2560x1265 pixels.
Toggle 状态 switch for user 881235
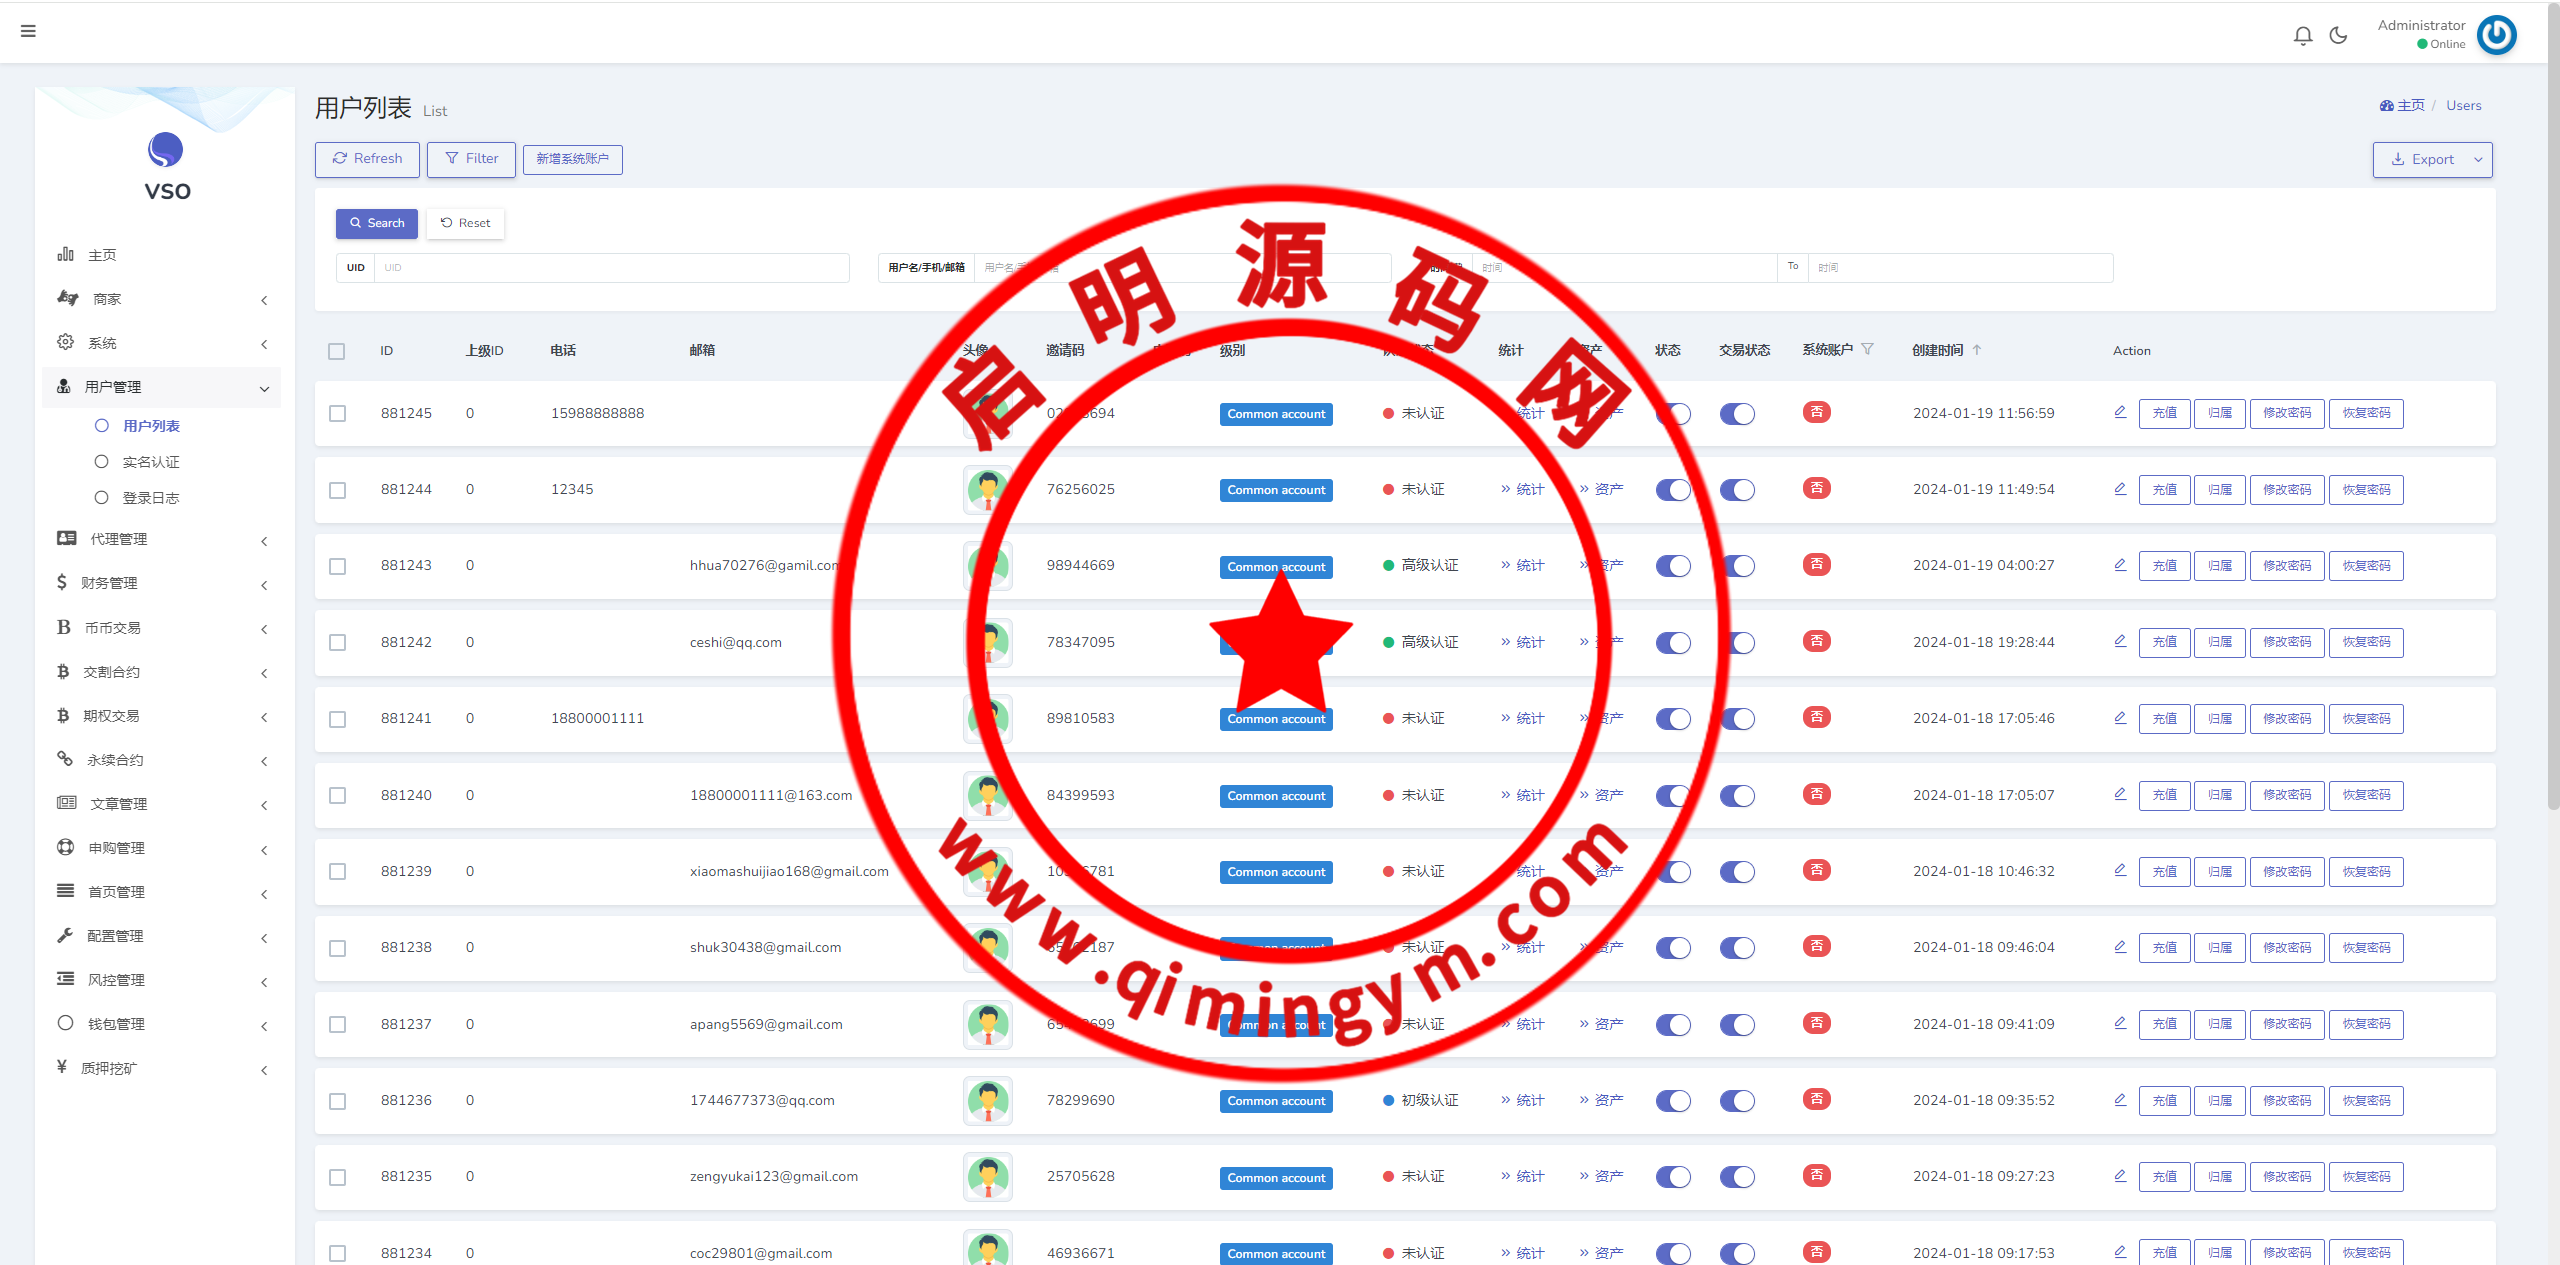1673,1177
